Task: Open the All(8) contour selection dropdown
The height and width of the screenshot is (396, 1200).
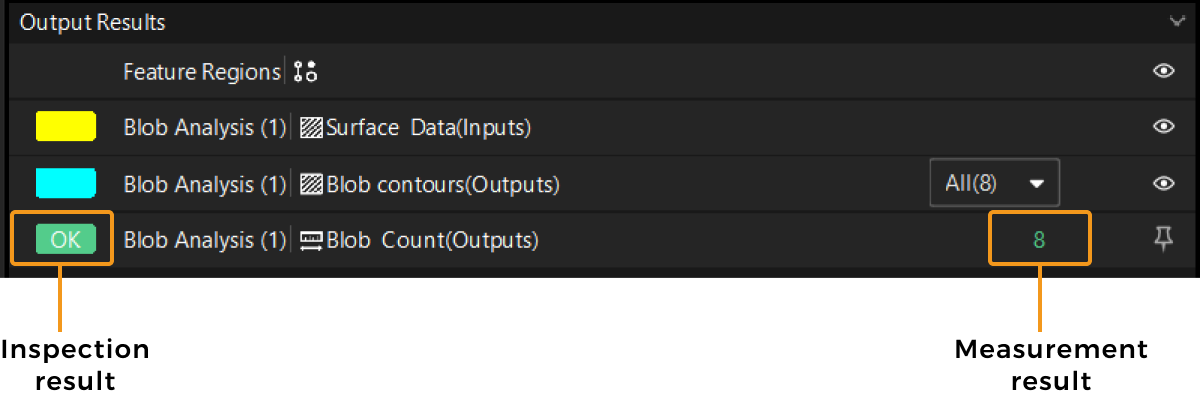Action: coord(994,184)
